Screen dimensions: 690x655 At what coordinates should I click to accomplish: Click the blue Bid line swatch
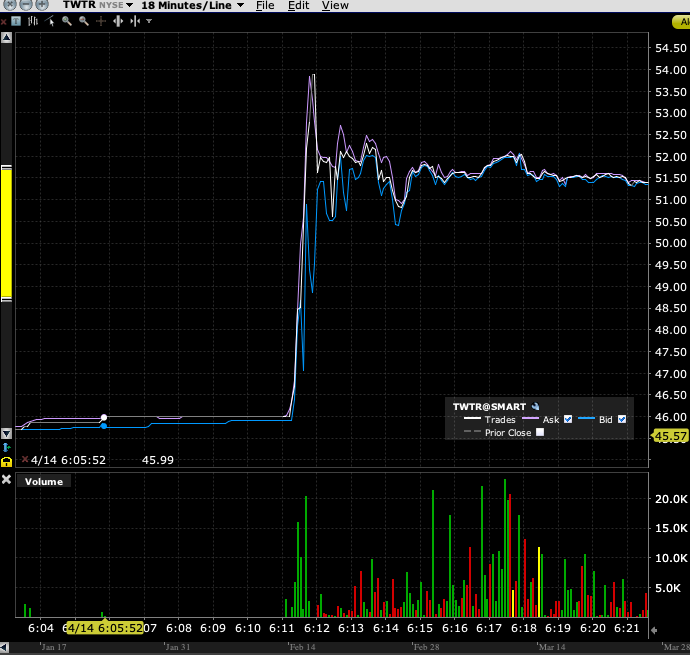point(586,419)
